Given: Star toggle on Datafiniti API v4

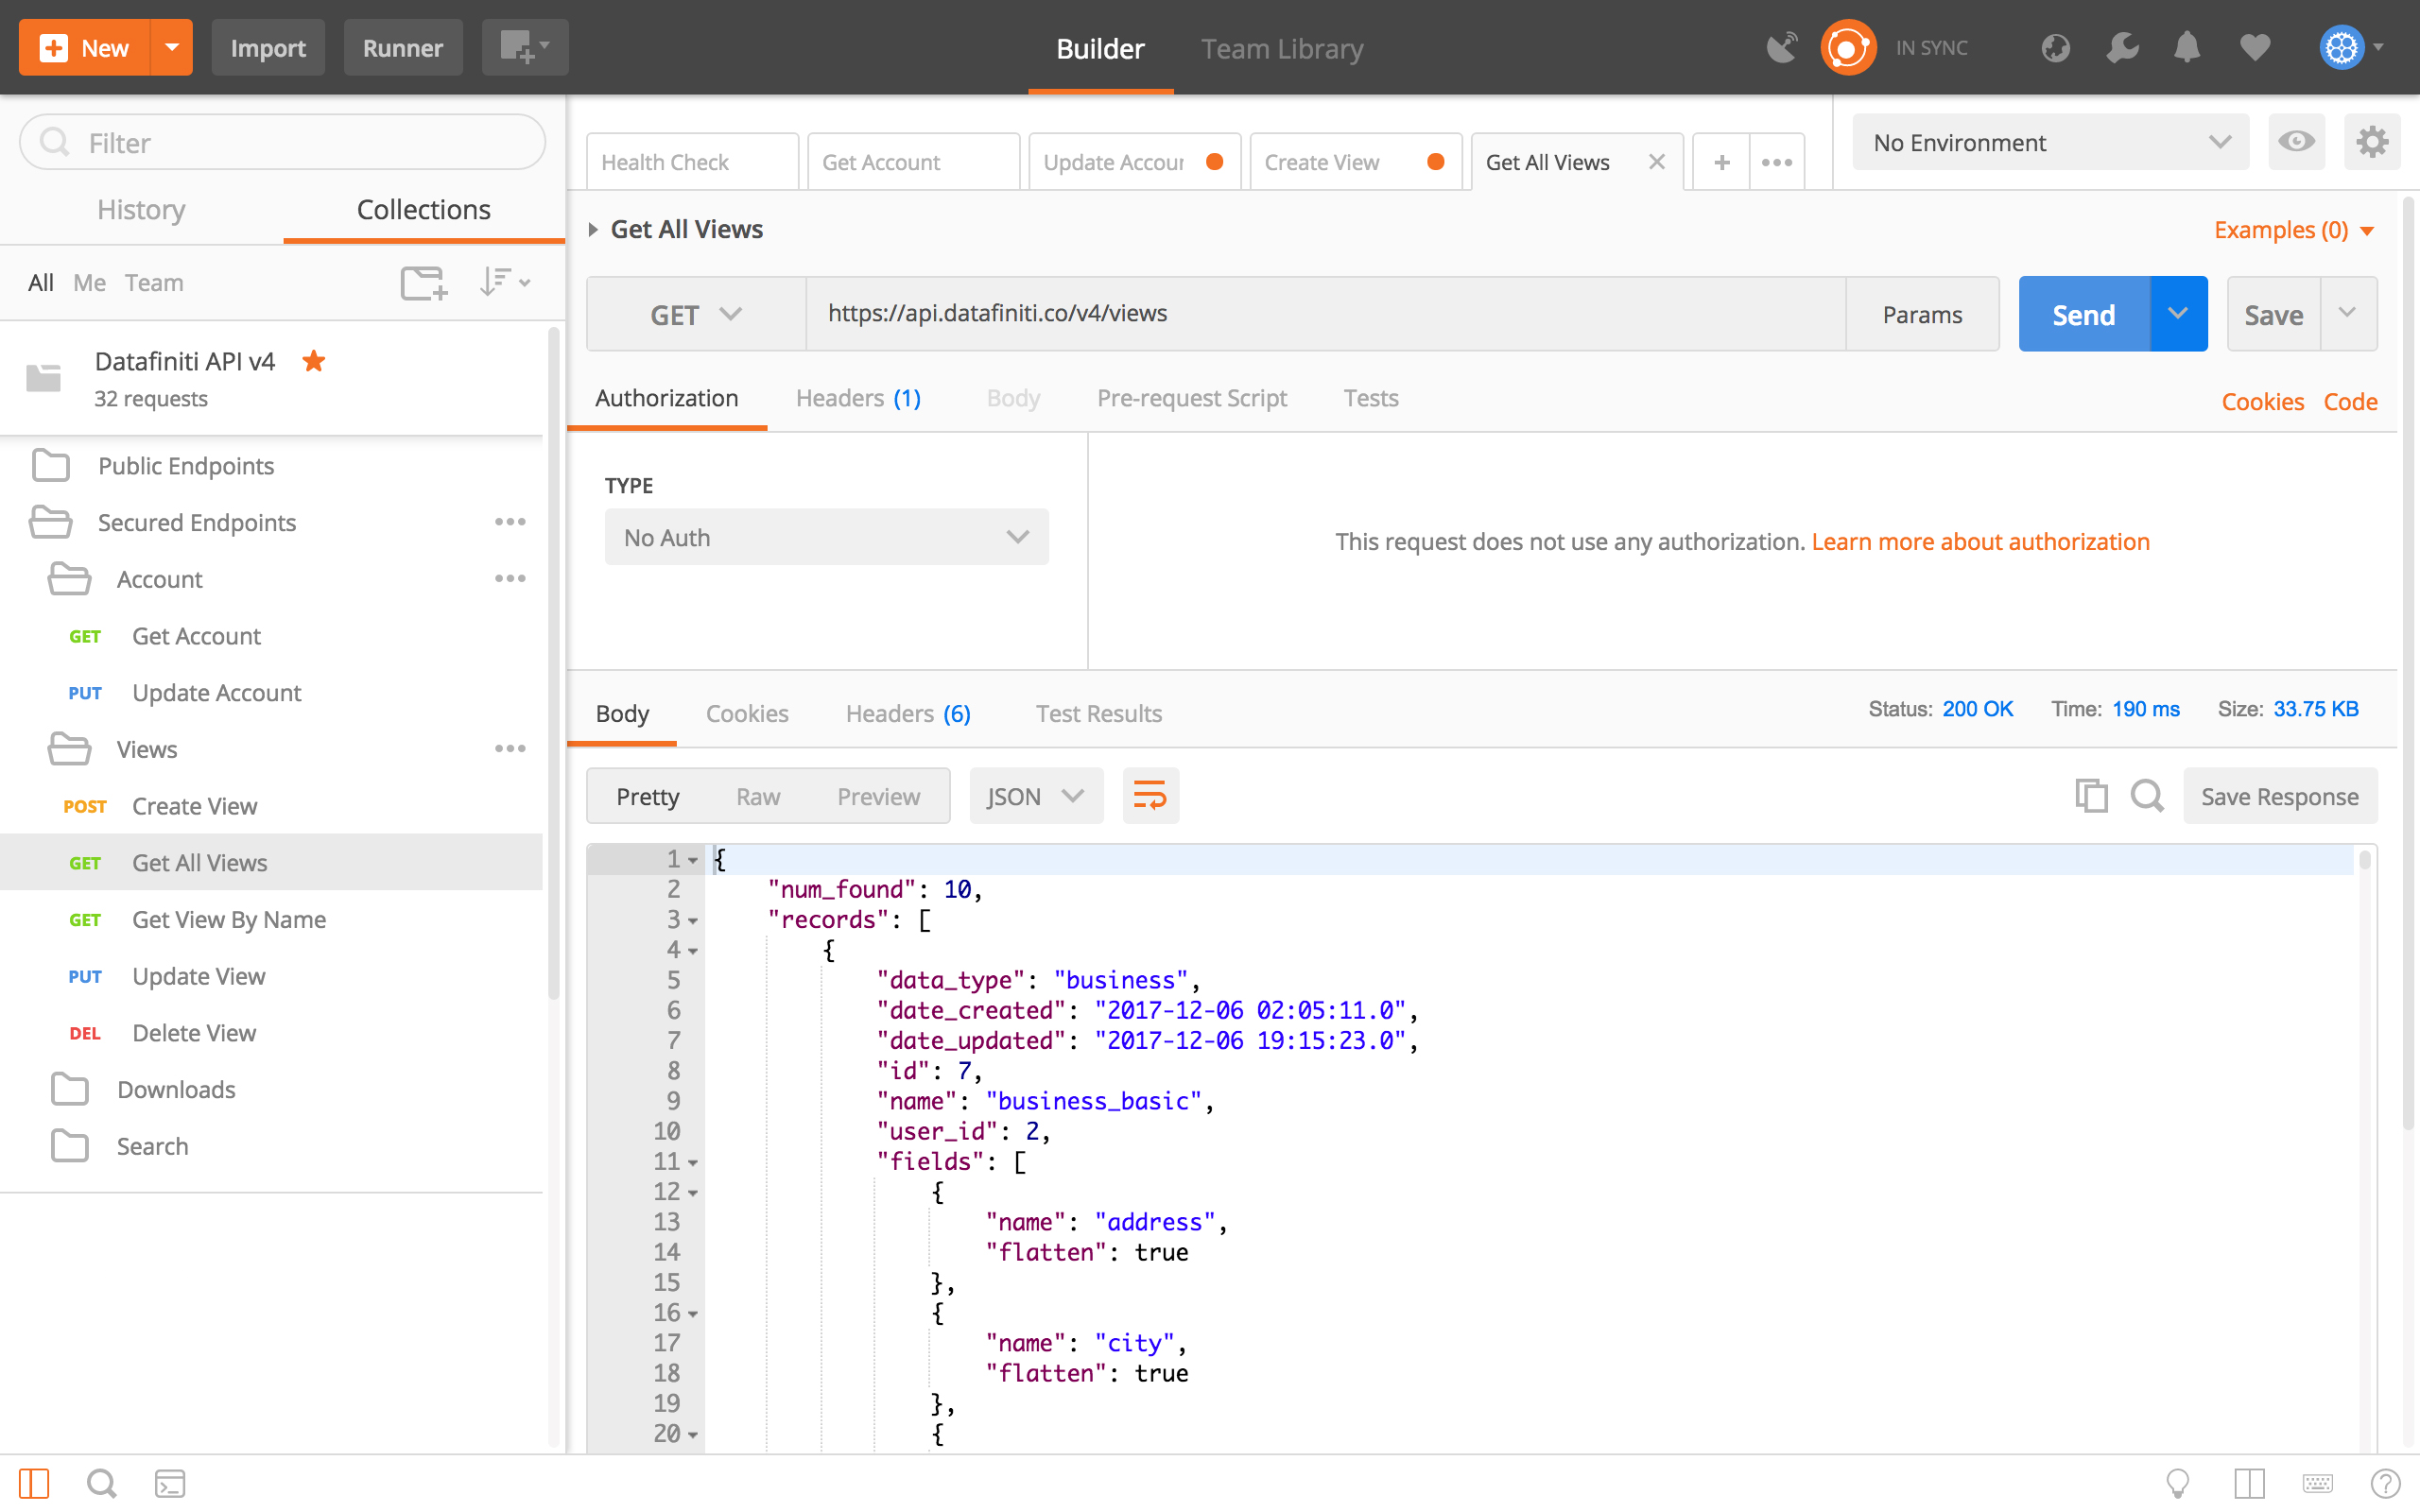Looking at the screenshot, I should [x=314, y=361].
